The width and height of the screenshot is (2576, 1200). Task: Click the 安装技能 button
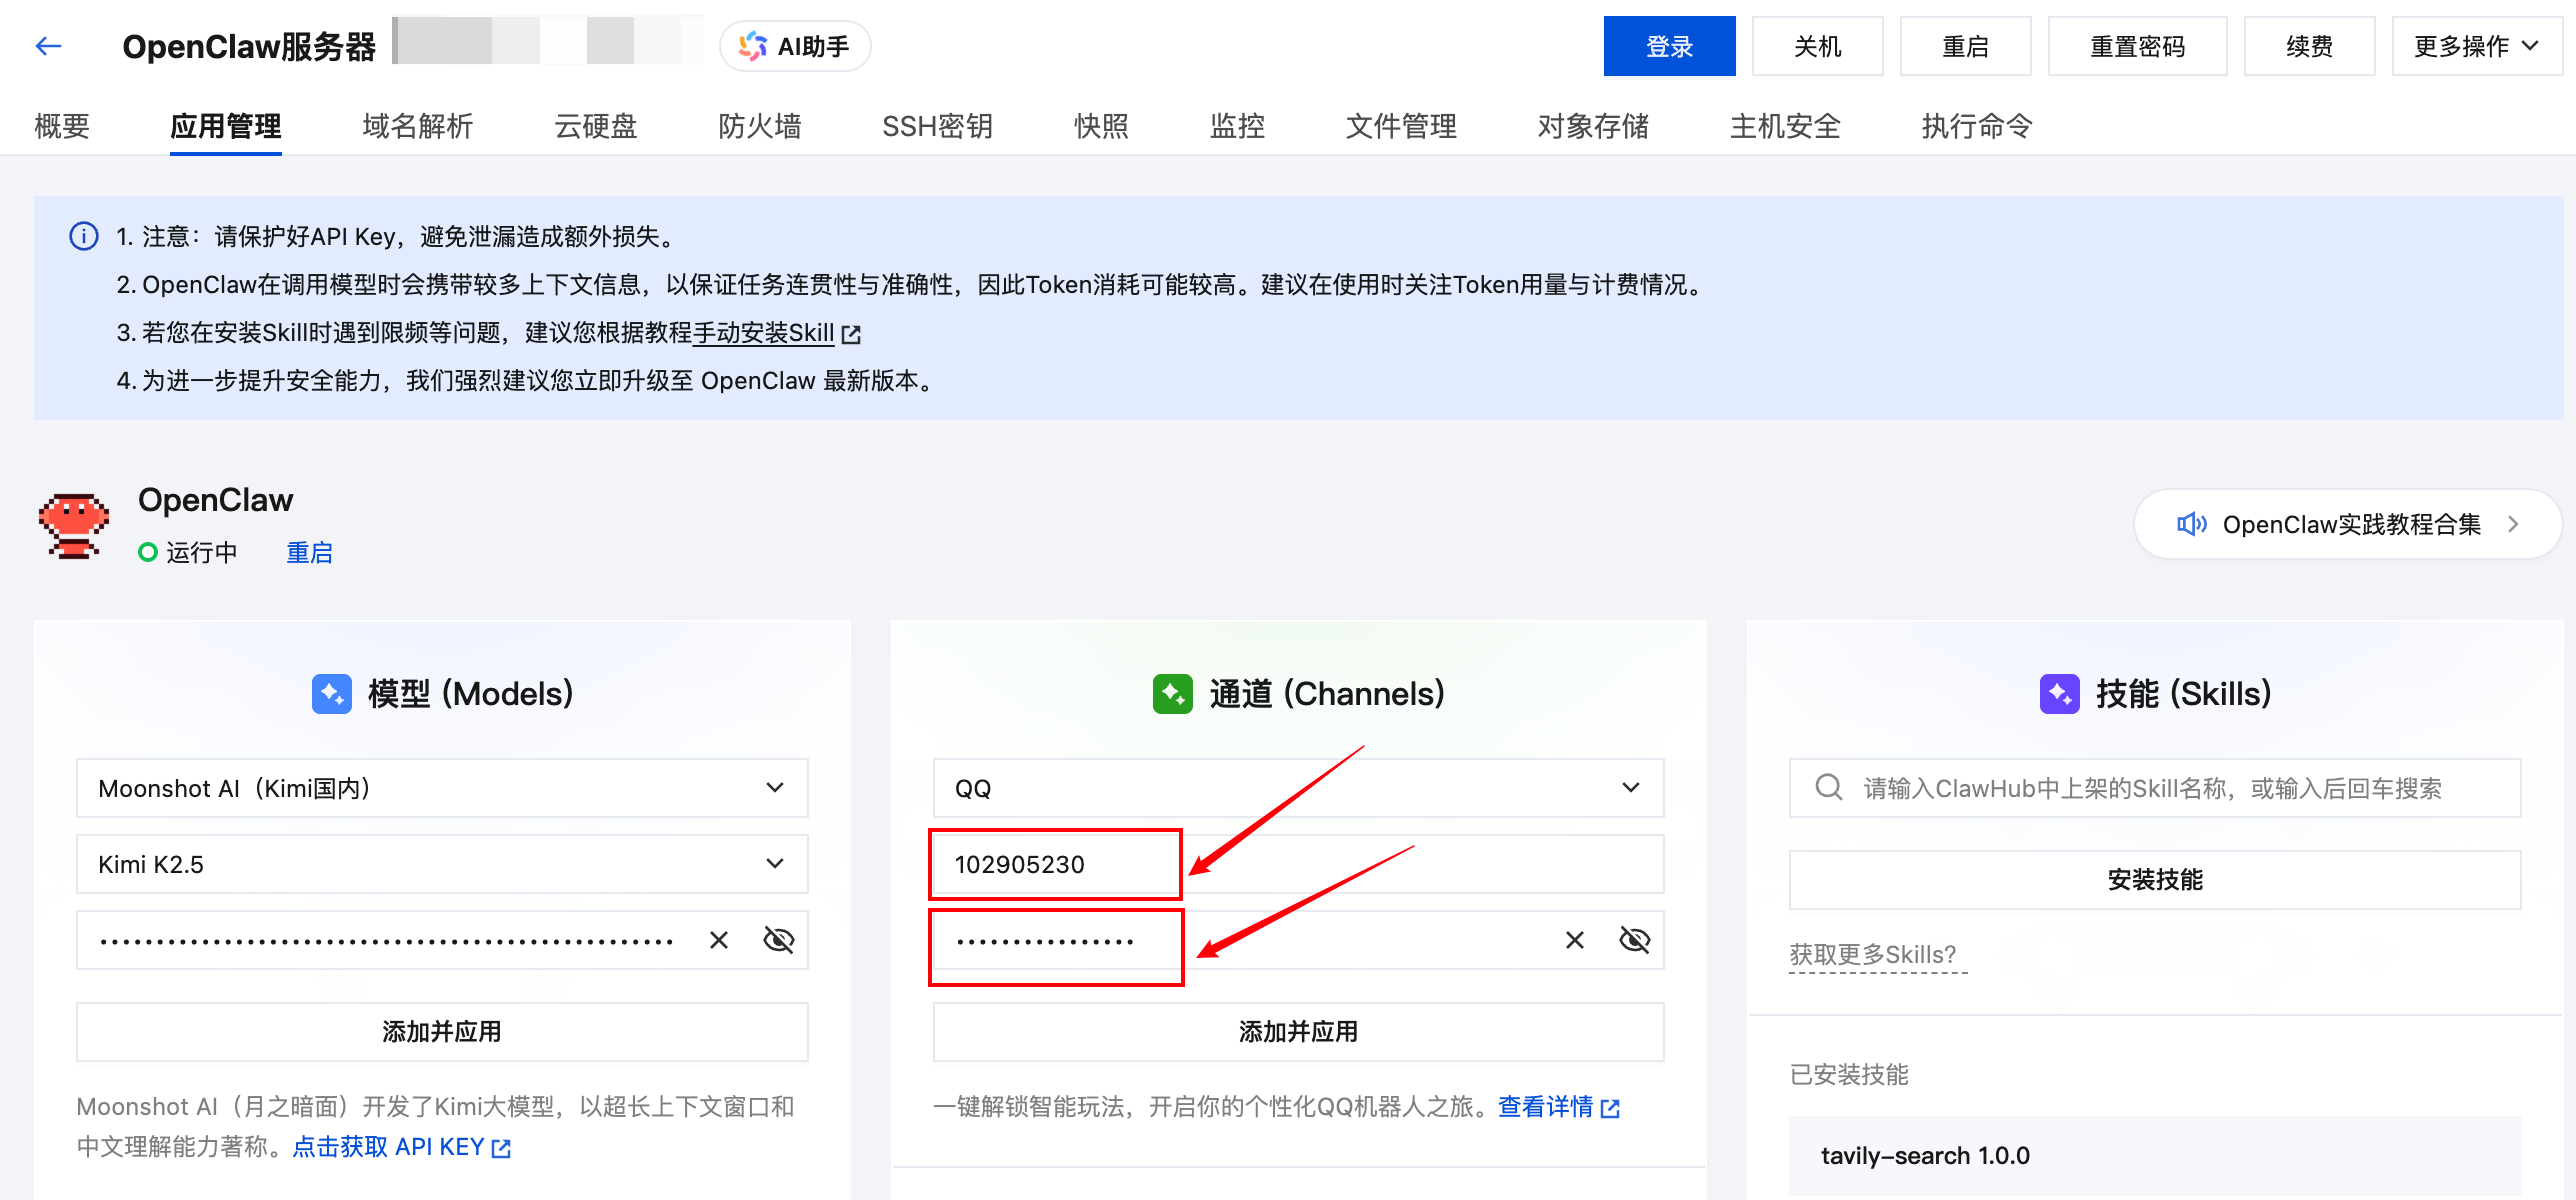tap(2153, 879)
